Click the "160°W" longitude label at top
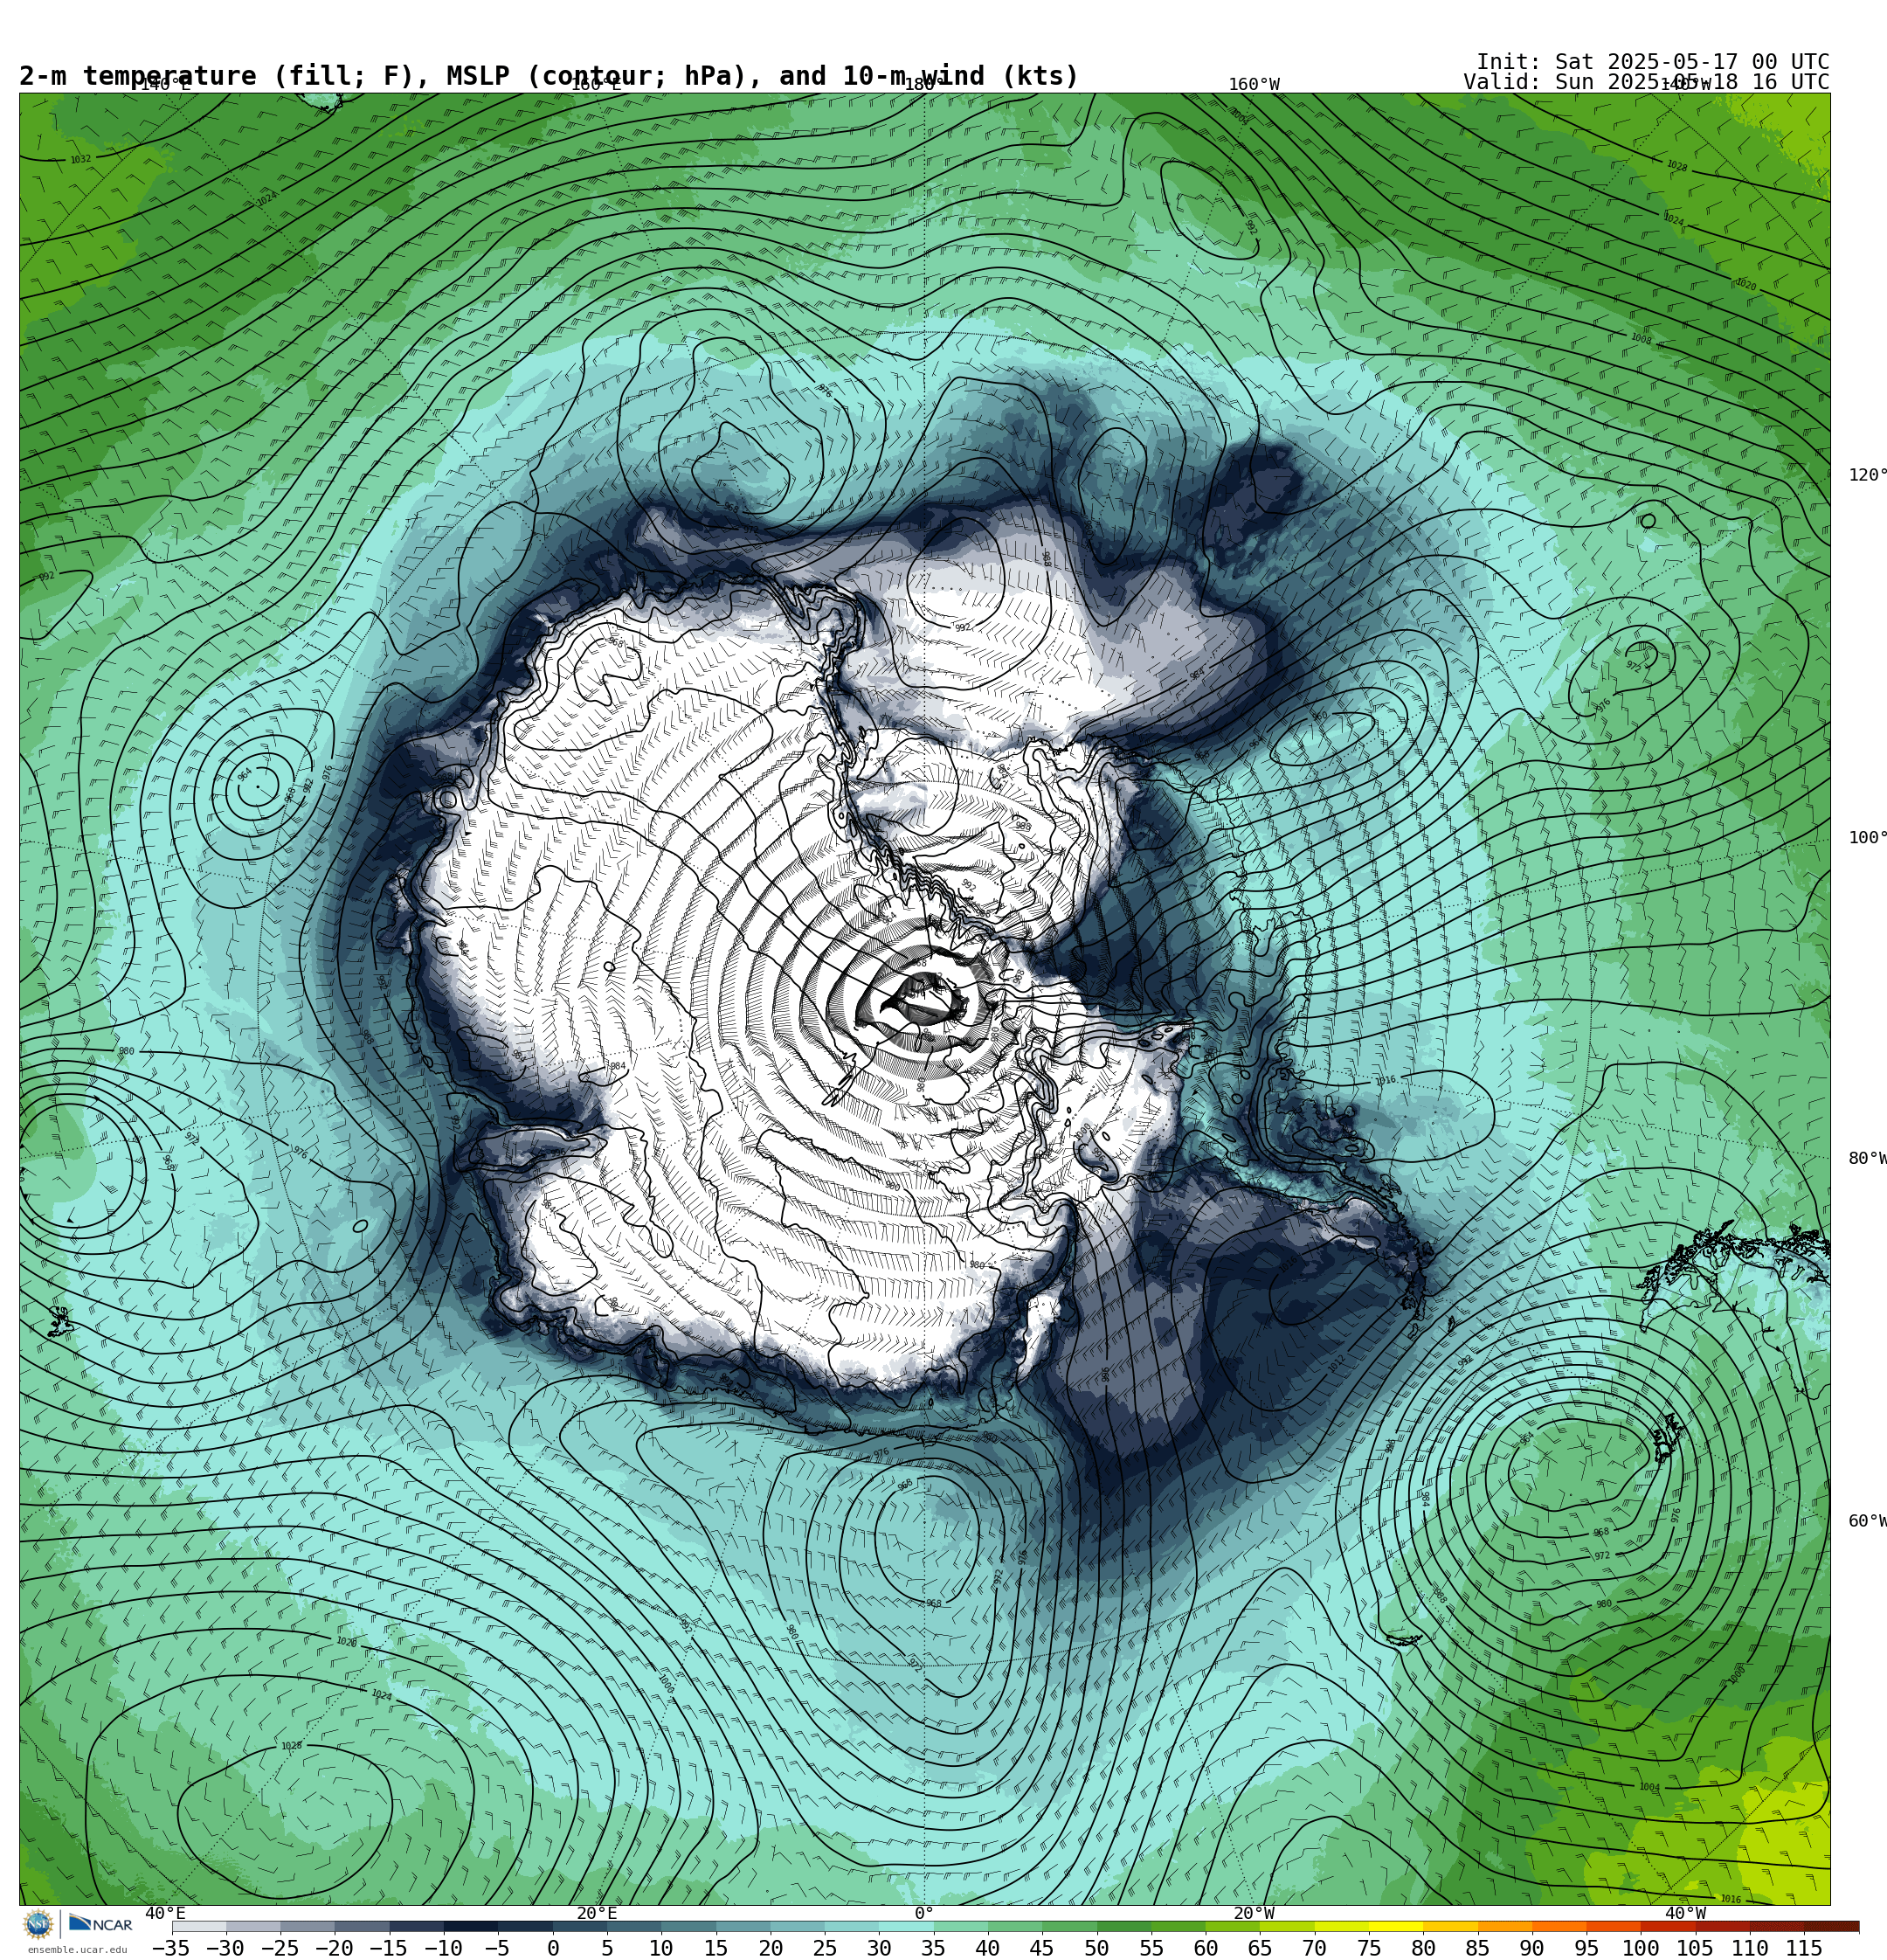The width and height of the screenshot is (1887, 1960). coord(1254,84)
